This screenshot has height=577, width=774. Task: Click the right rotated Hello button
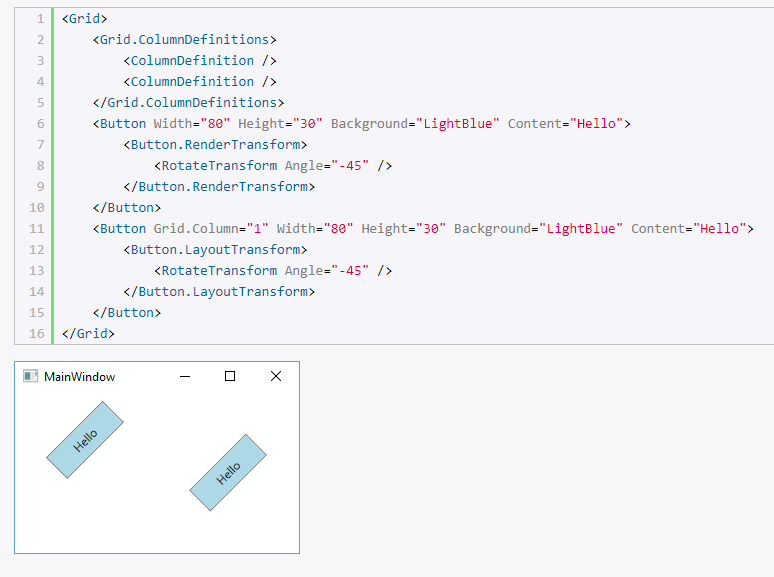point(228,473)
